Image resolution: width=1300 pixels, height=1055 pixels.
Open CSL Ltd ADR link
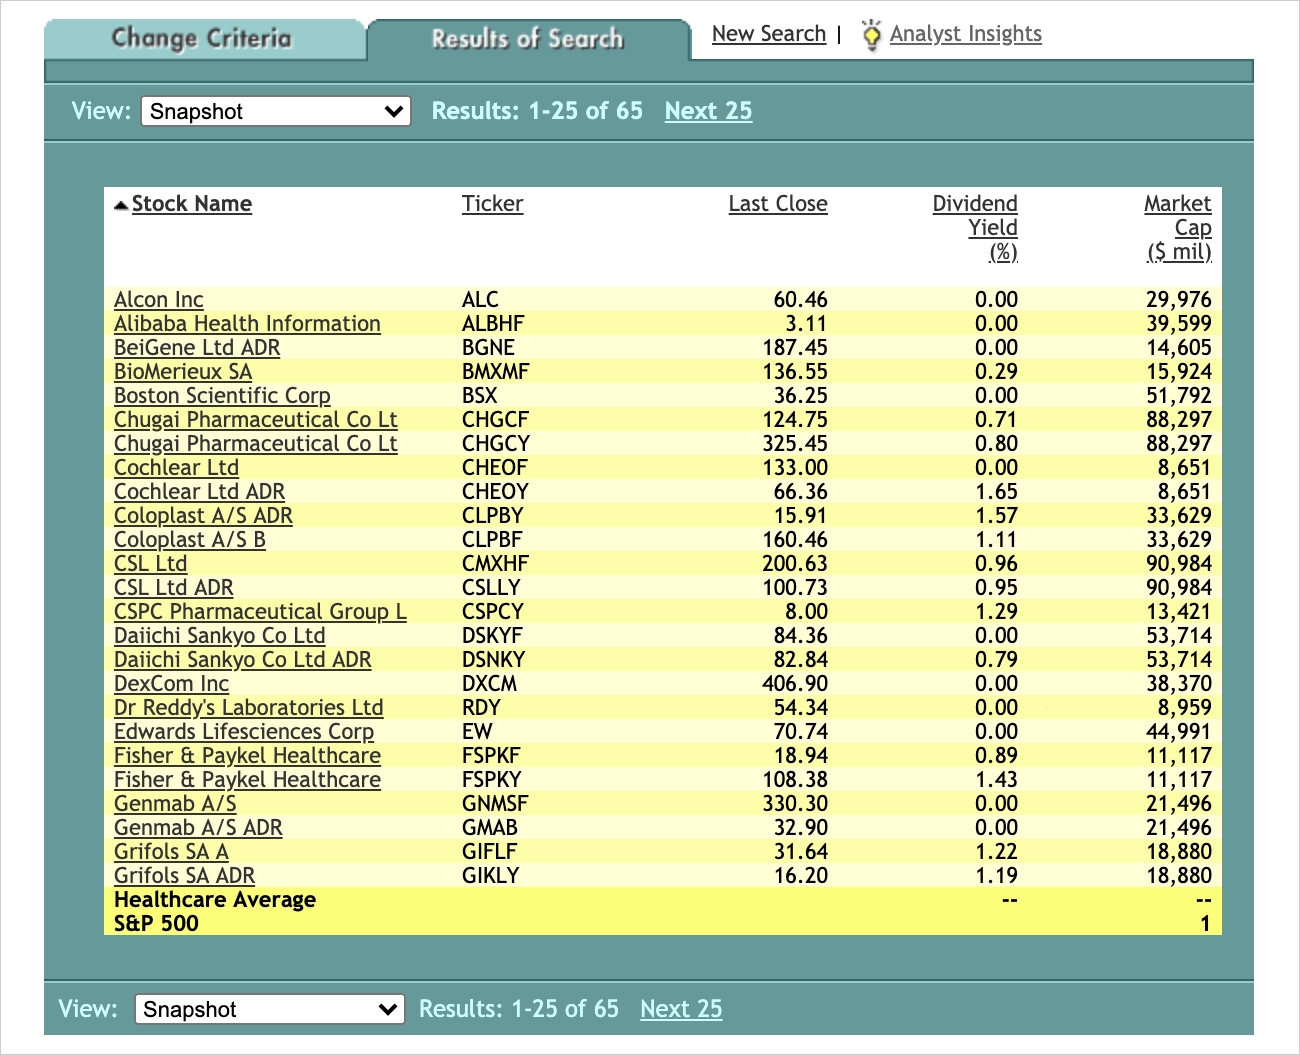point(173,588)
